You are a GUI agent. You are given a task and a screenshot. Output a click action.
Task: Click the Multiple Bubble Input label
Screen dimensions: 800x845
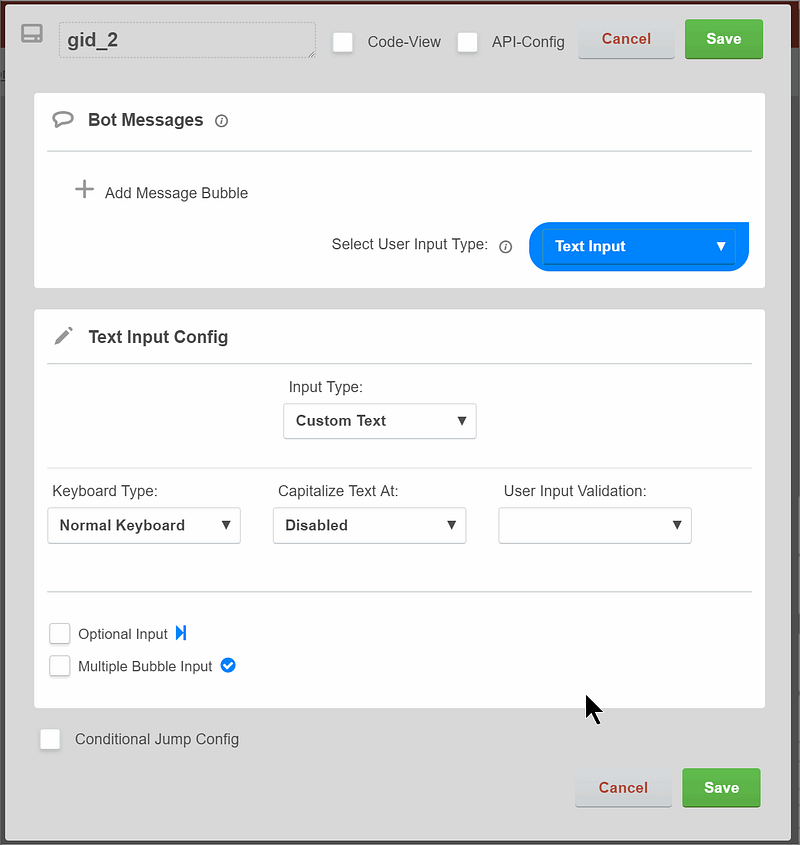tap(145, 667)
